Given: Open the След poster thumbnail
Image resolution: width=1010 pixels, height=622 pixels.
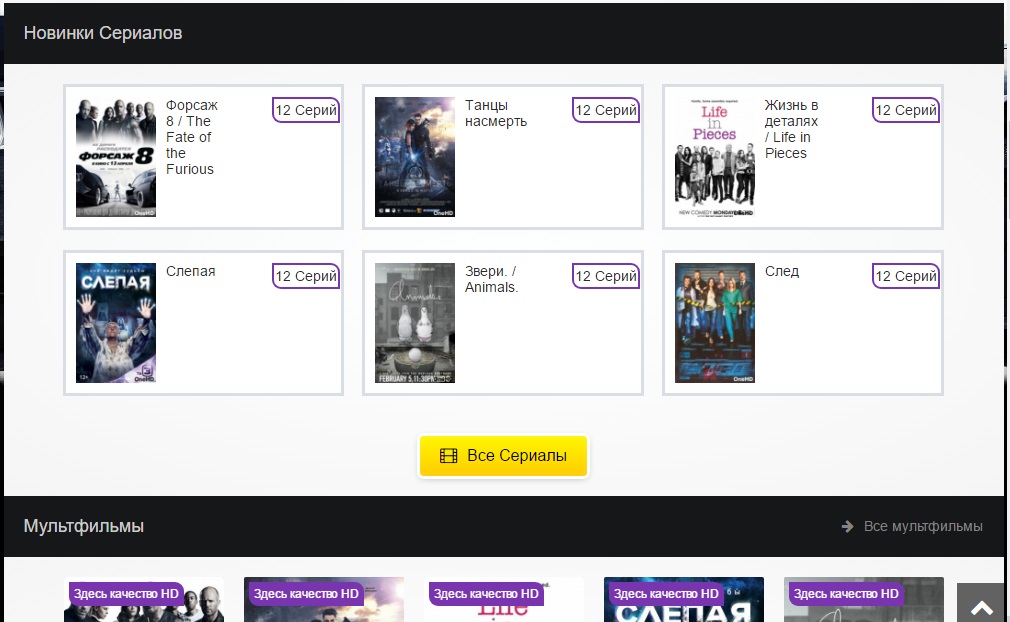Looking at the screenshot, I should [714, 323].
